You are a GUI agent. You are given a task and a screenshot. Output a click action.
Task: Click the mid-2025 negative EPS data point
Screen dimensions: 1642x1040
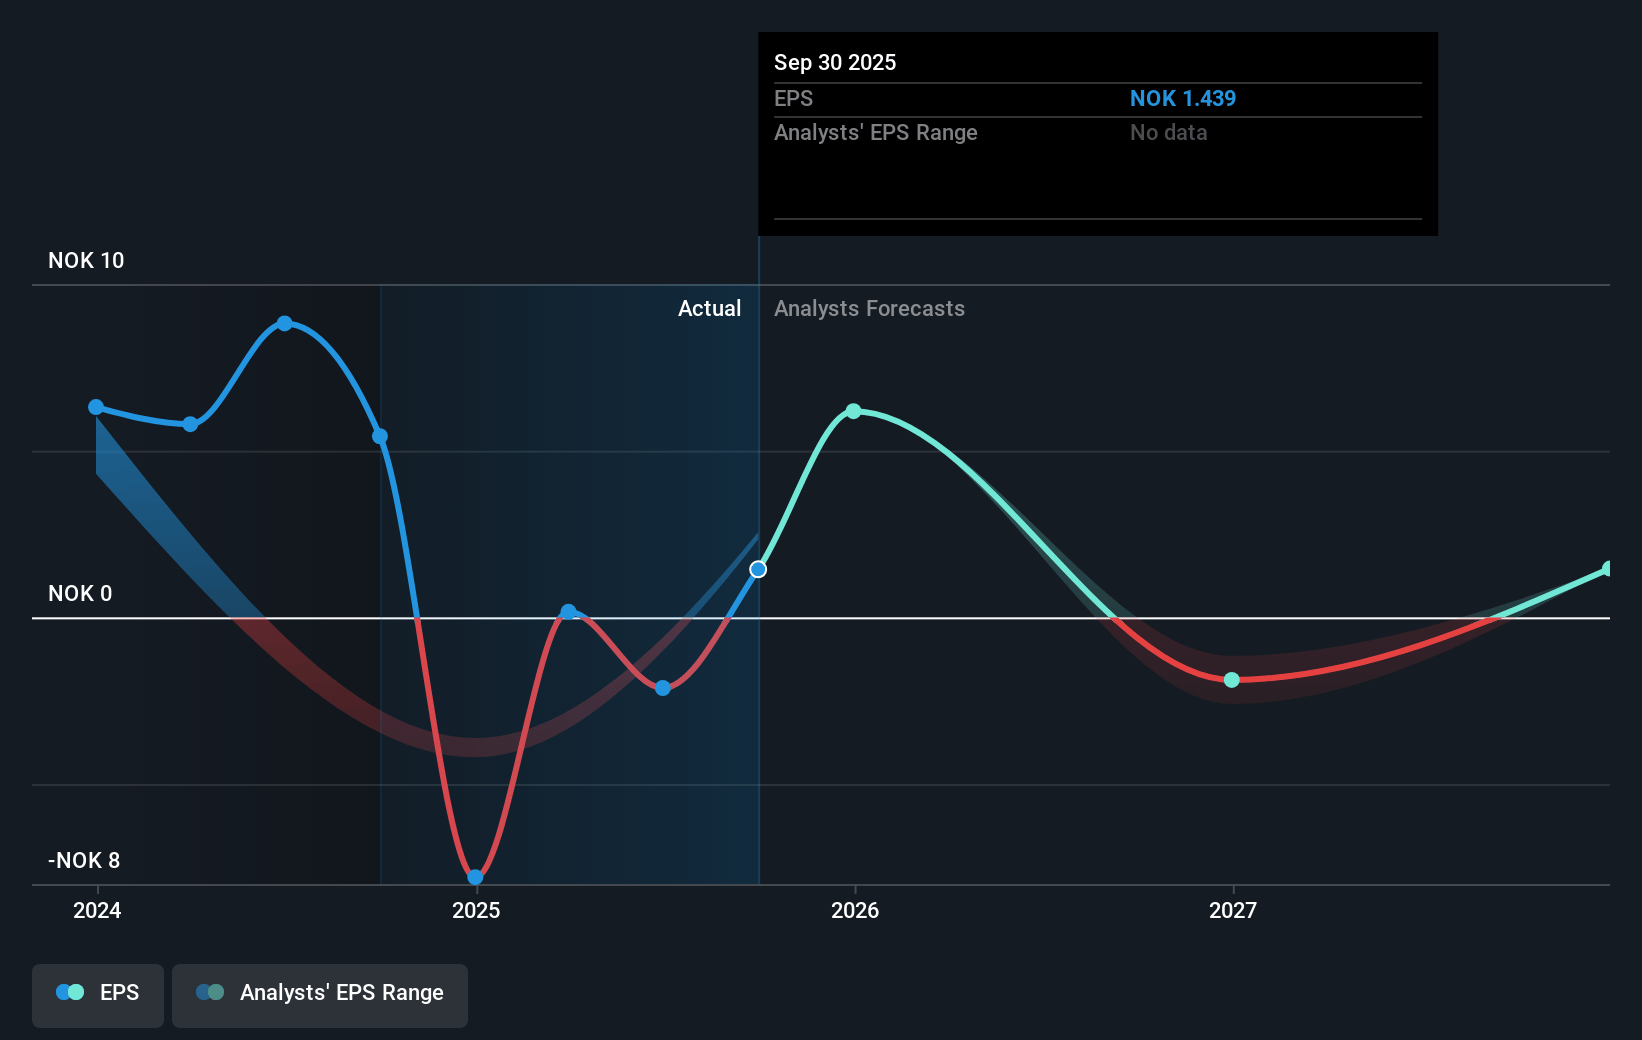tap(662, 688)
